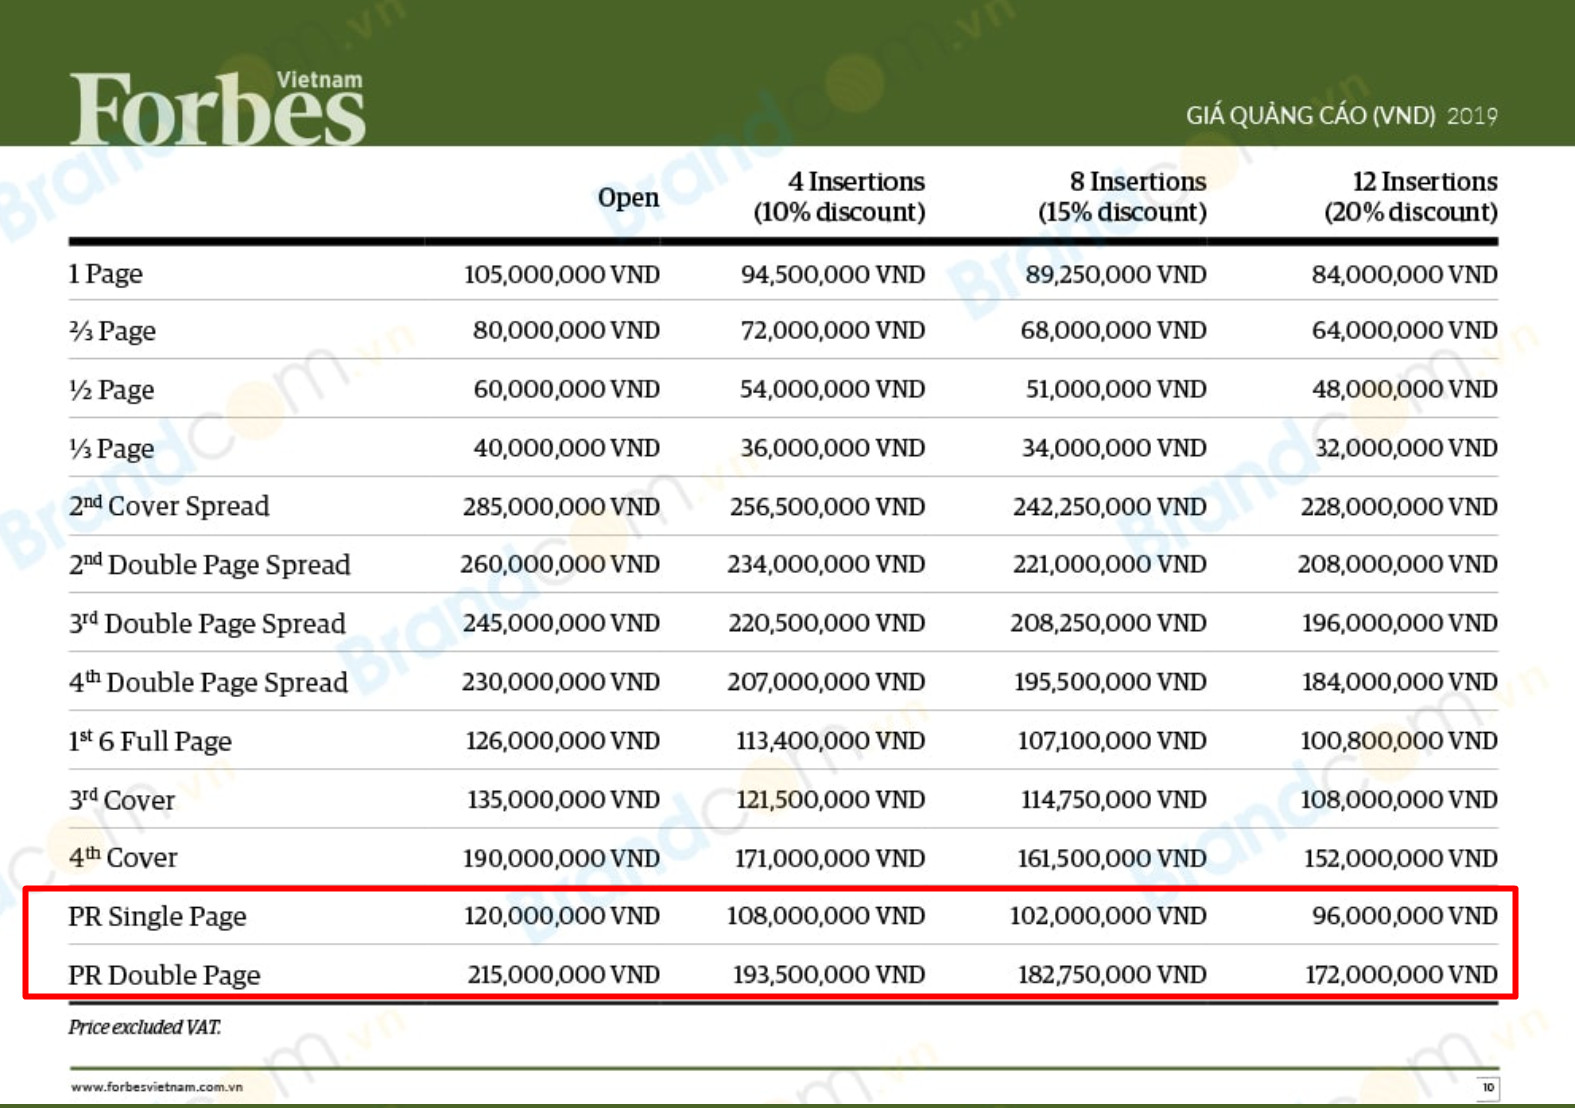Select the 'PR Single Page' row label
This screenshot has height=1108, width=1575.
pos(157,916)
